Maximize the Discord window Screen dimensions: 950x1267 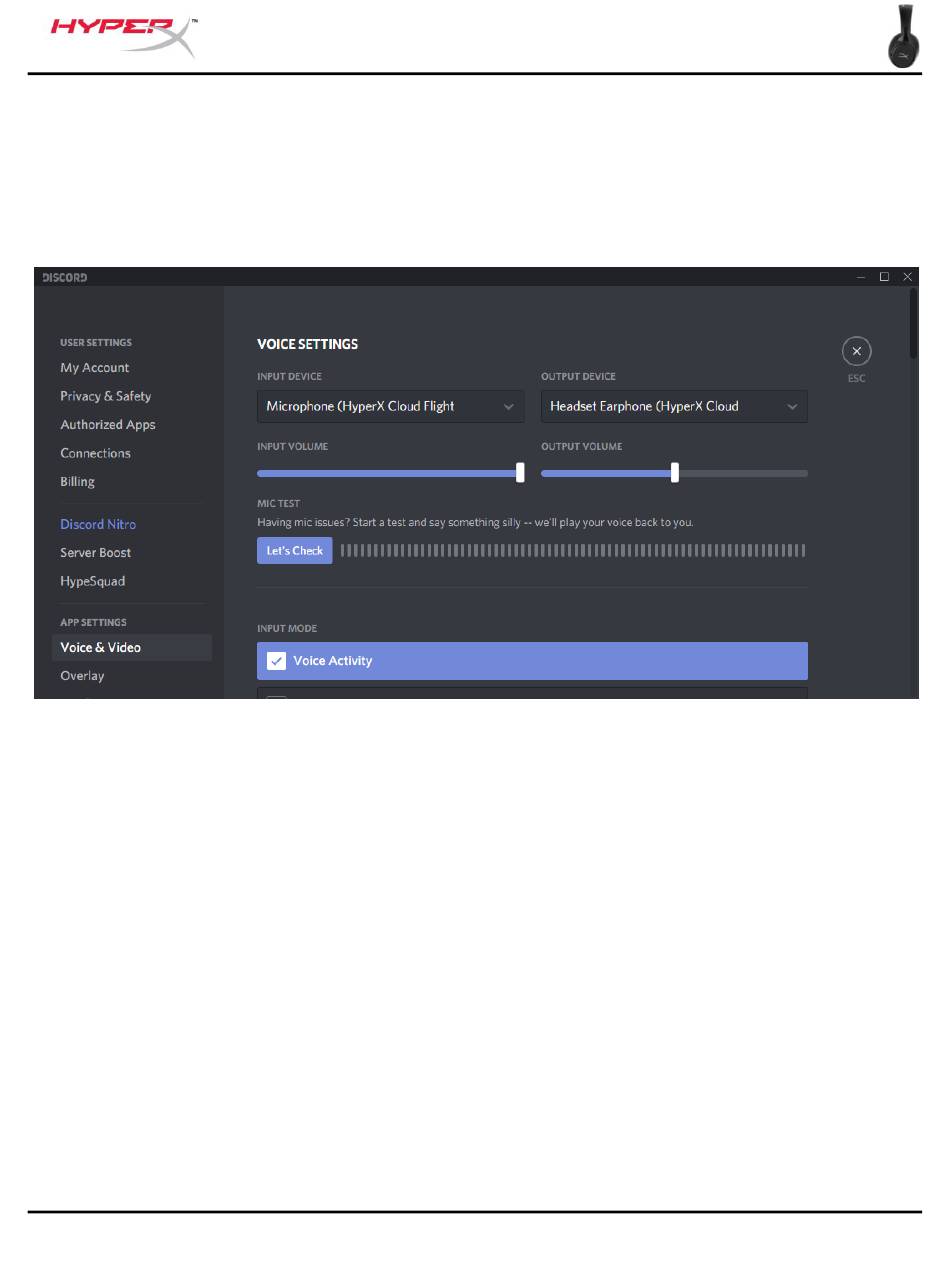coord(884,277)
